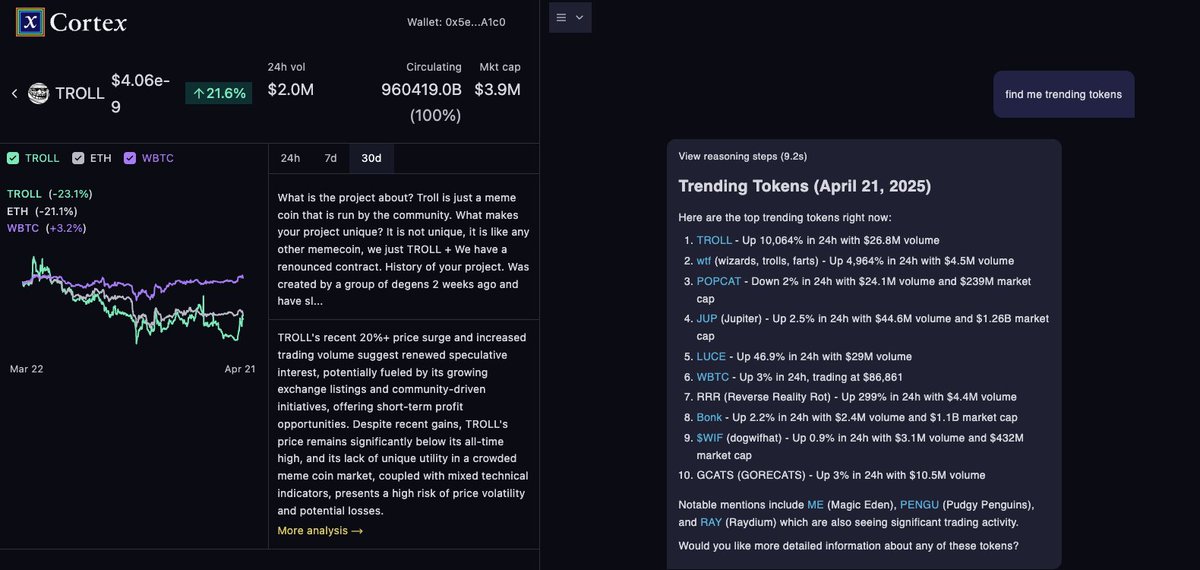Screen dimensions: 1200x570
Task: Click the RRR (Reverse Reality Rot) row
Action: (x=856, y=397)
